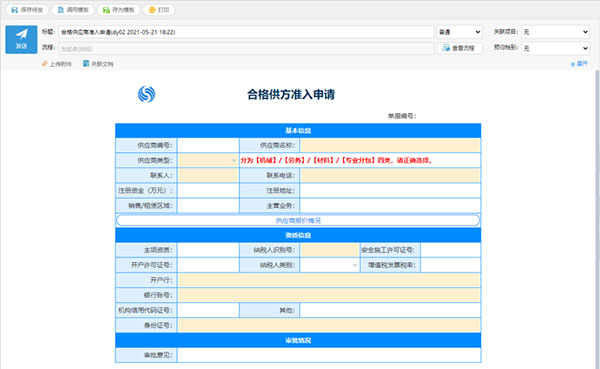Open the 供应商类型 supplier type dropdown
Image resolution: width=600 pixels, height=369 pixels.
tap(208, 160)
